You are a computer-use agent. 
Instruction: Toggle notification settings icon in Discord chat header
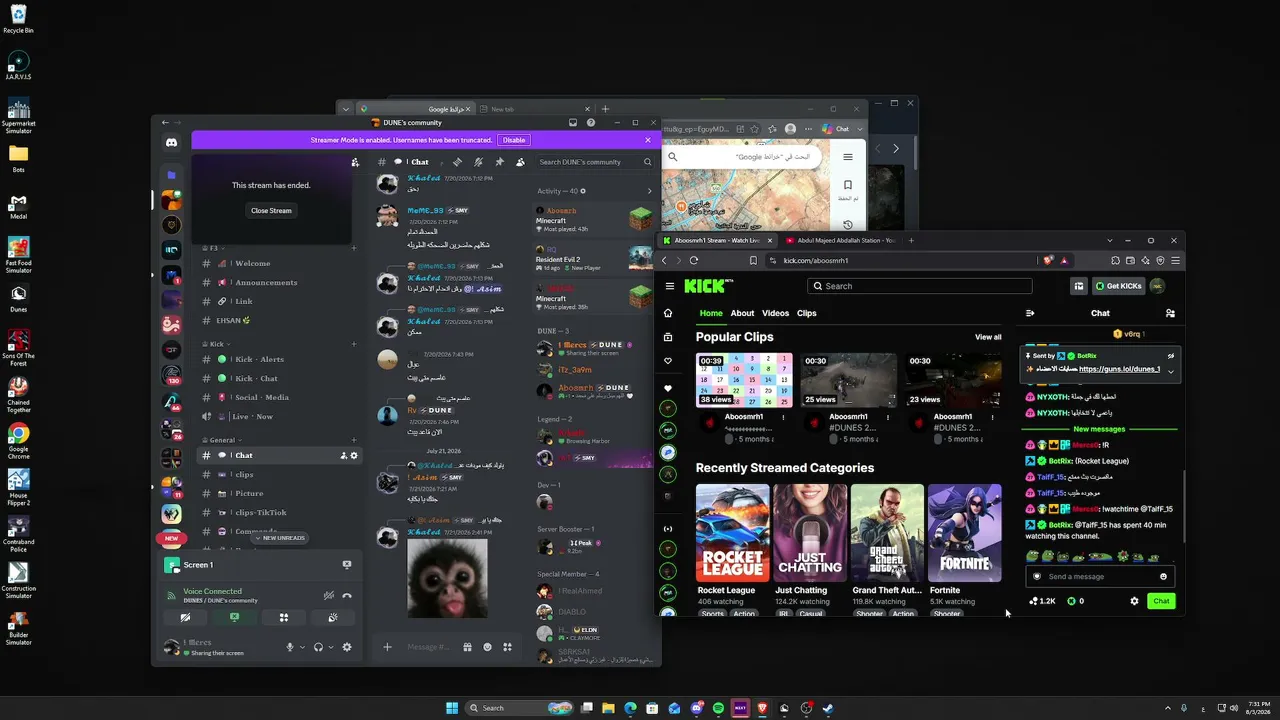pos(478,162)
